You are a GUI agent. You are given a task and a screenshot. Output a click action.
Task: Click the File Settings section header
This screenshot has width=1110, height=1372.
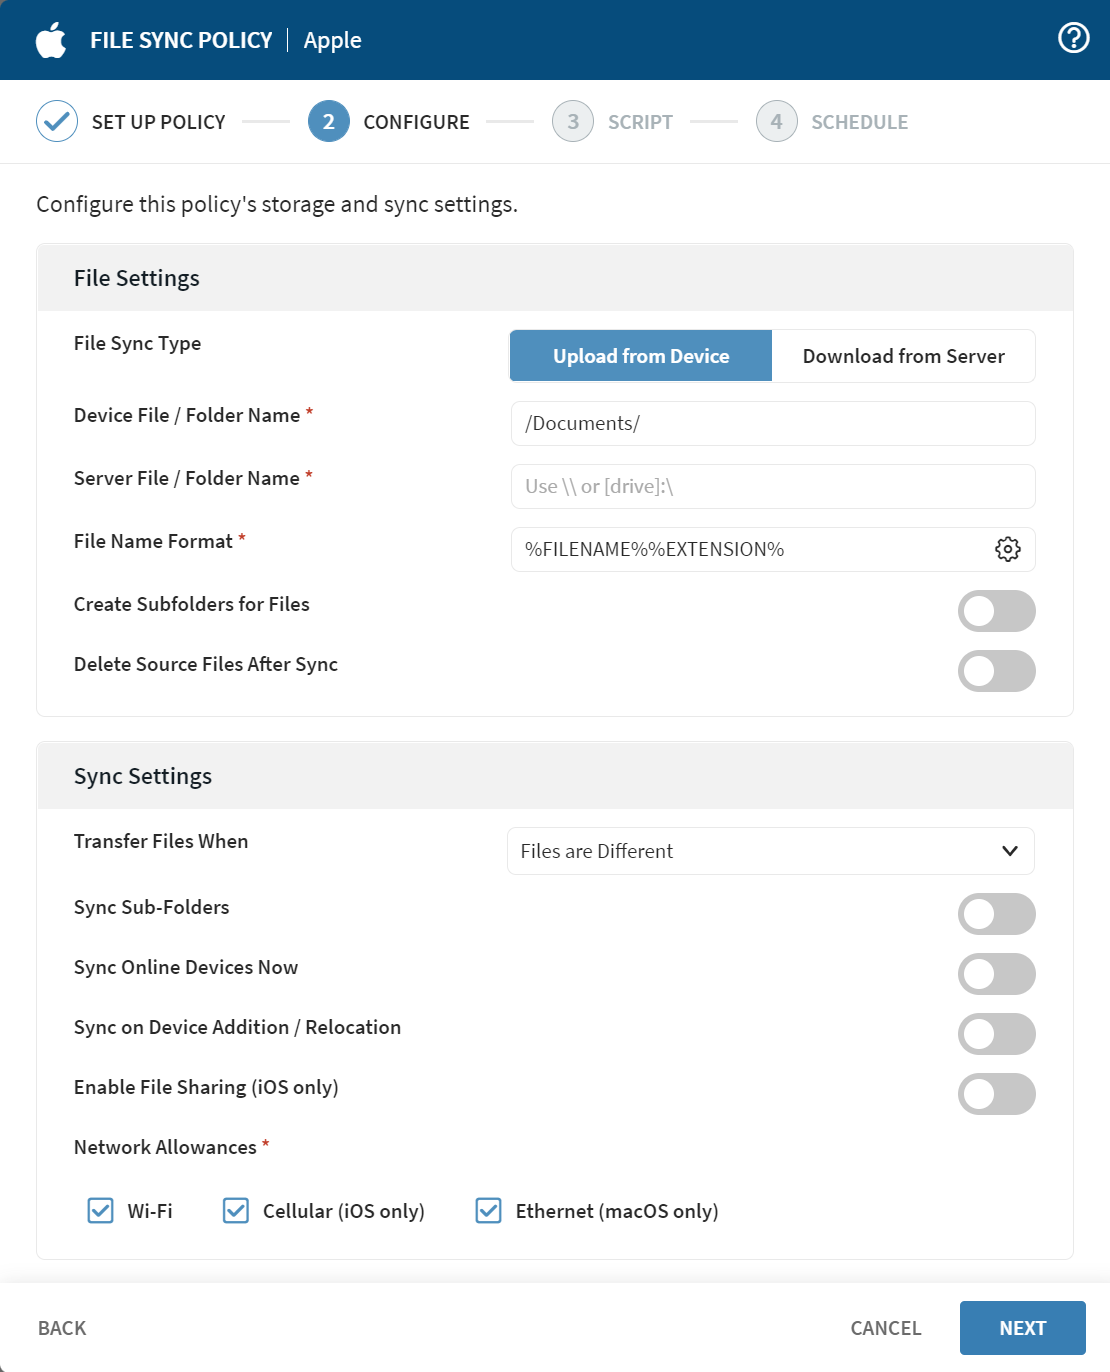[x=555, y=278]
